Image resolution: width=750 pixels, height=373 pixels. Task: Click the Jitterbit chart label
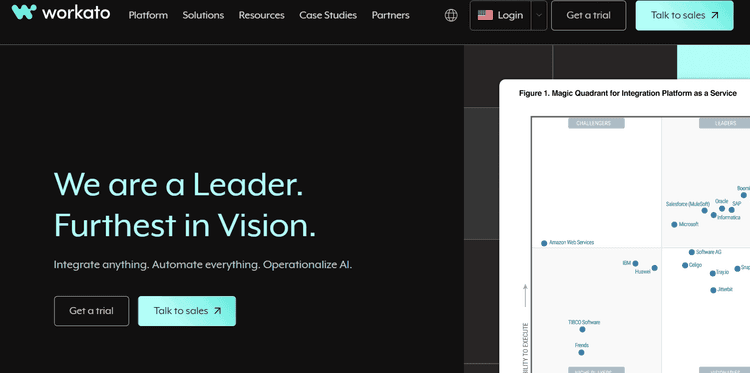725,289
